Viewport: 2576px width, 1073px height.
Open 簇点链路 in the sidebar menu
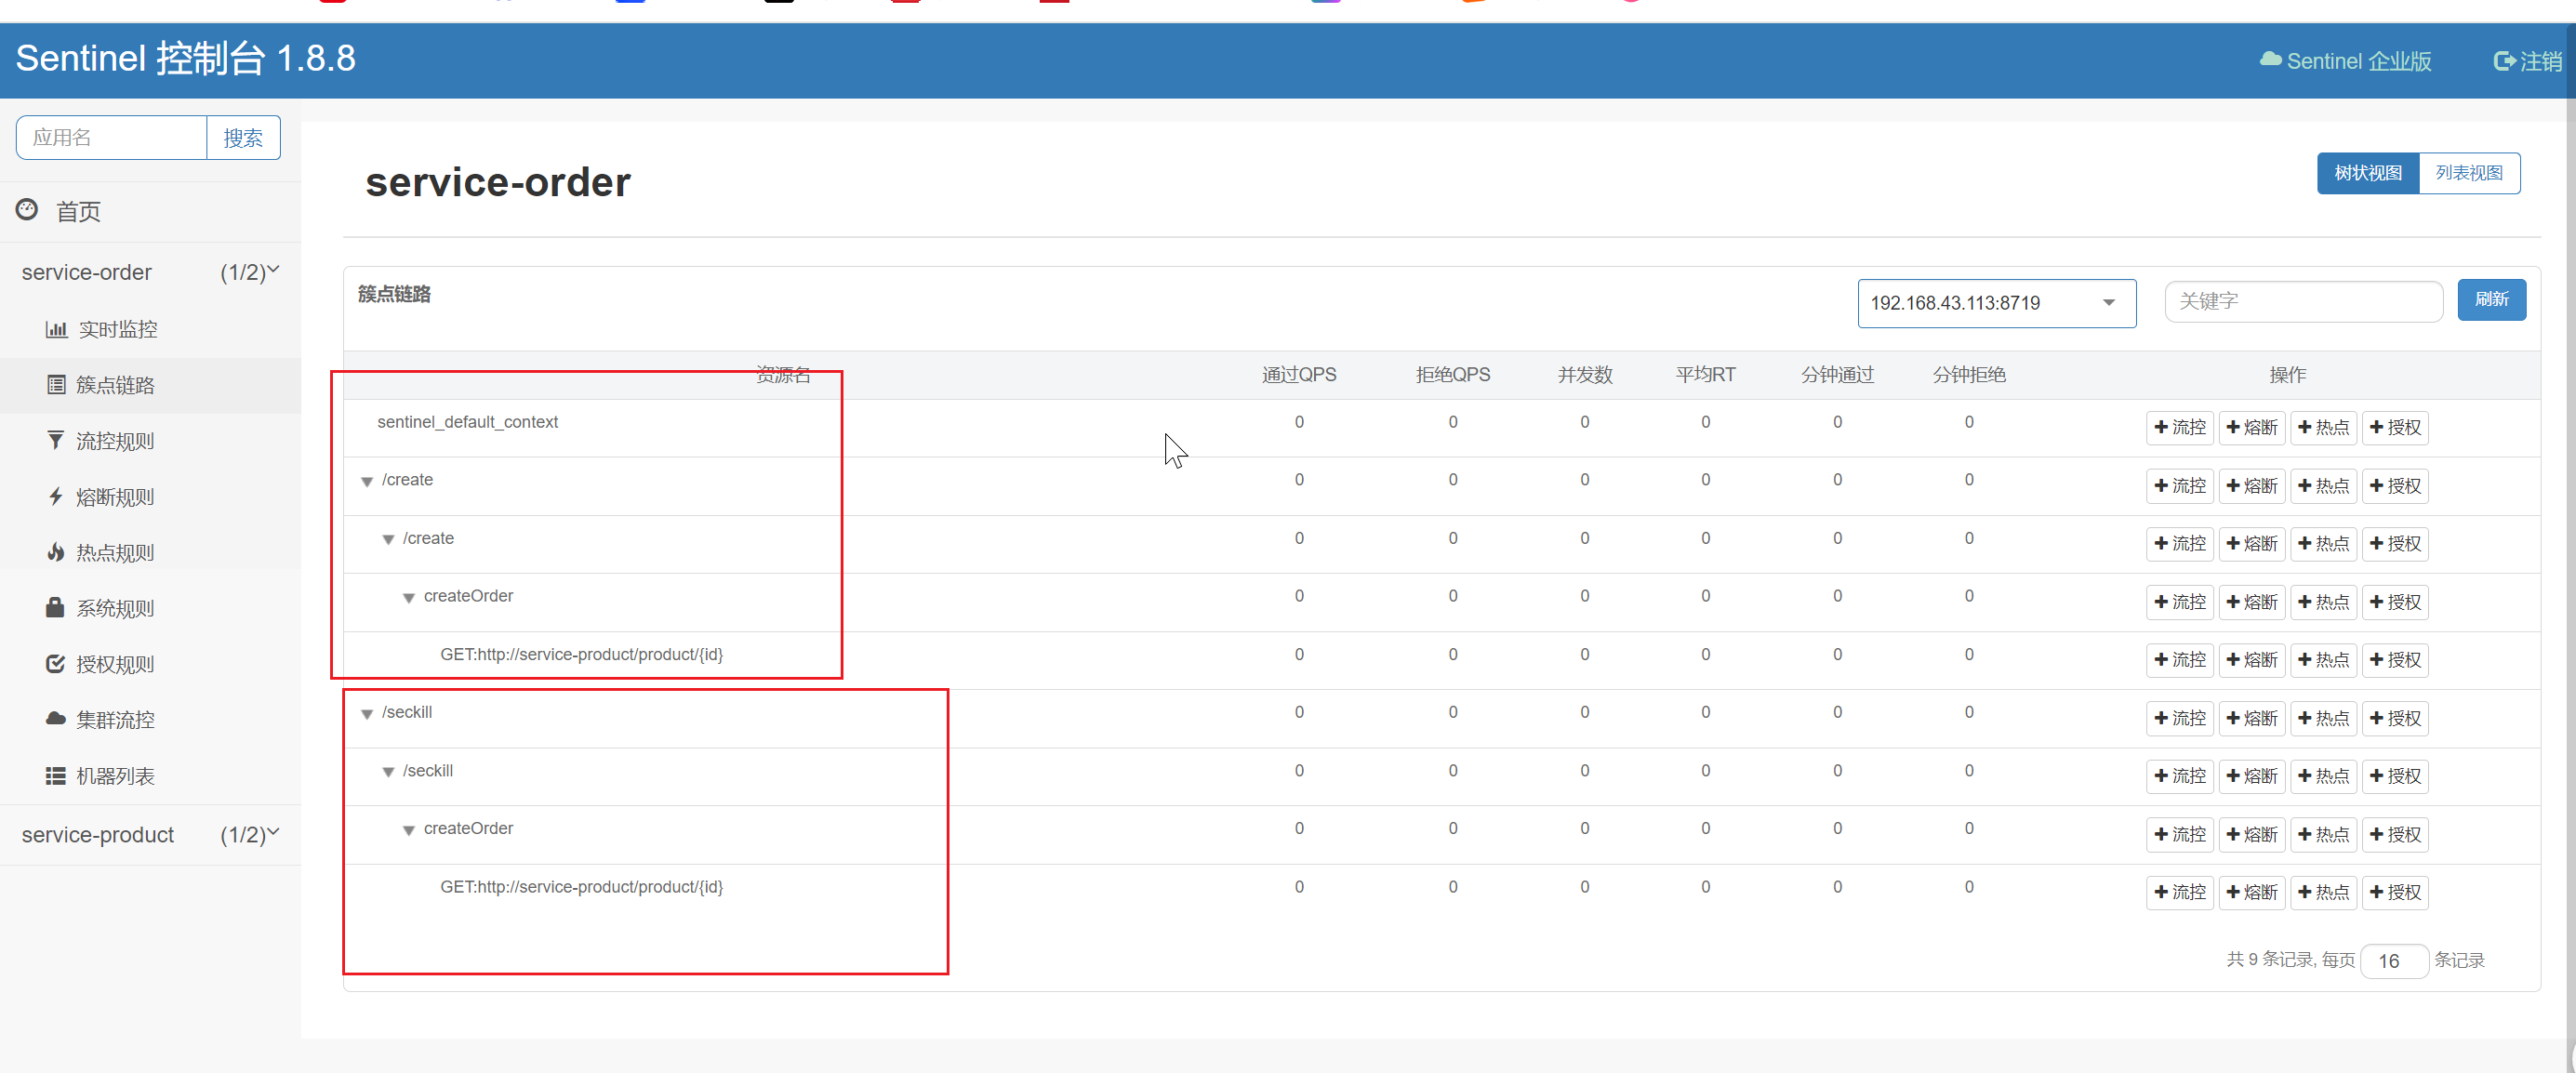coord(114,385)
